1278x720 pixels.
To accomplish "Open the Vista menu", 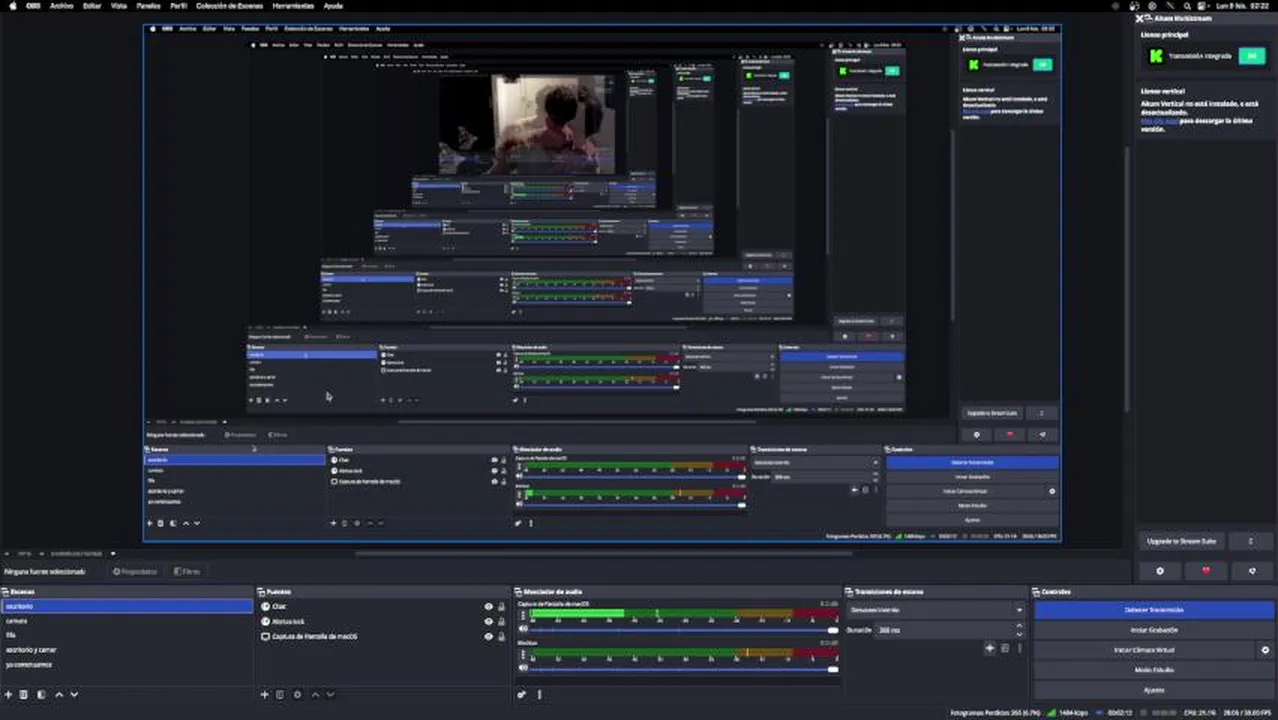I will tap(119, 6).
